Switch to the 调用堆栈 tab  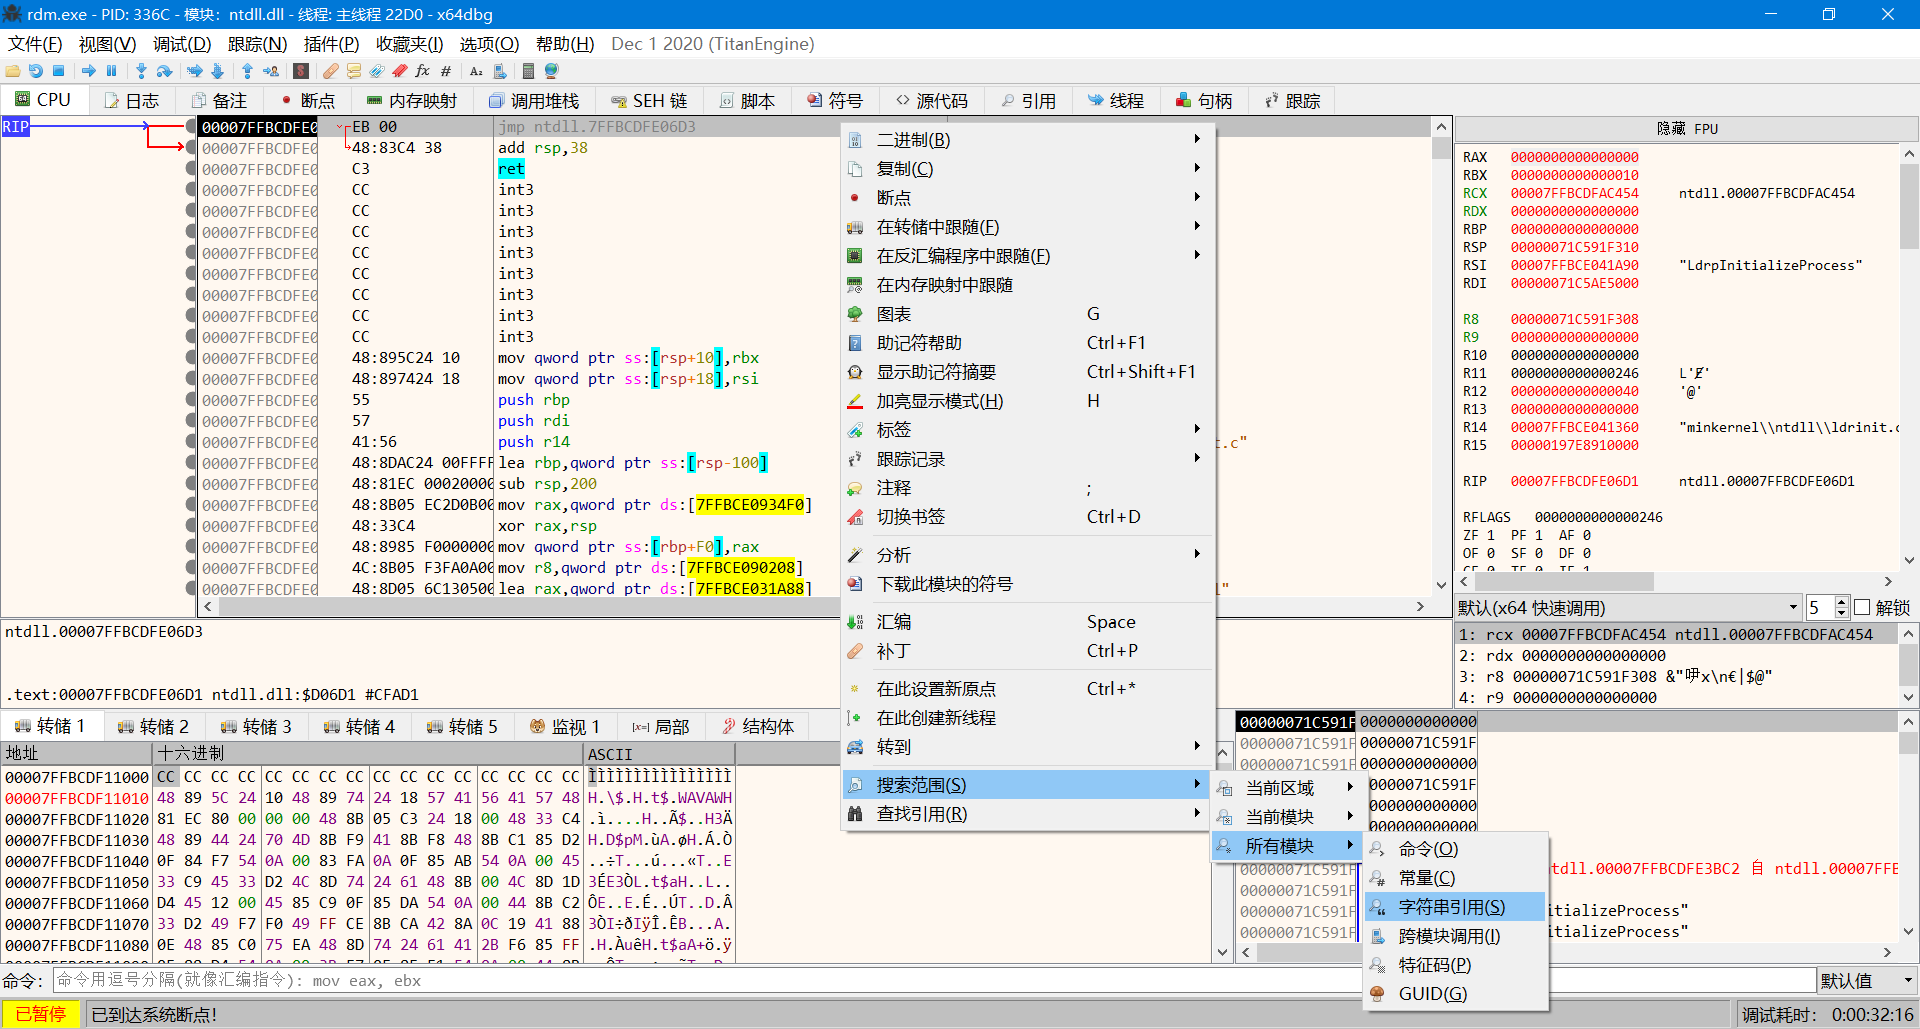[534, 101]
